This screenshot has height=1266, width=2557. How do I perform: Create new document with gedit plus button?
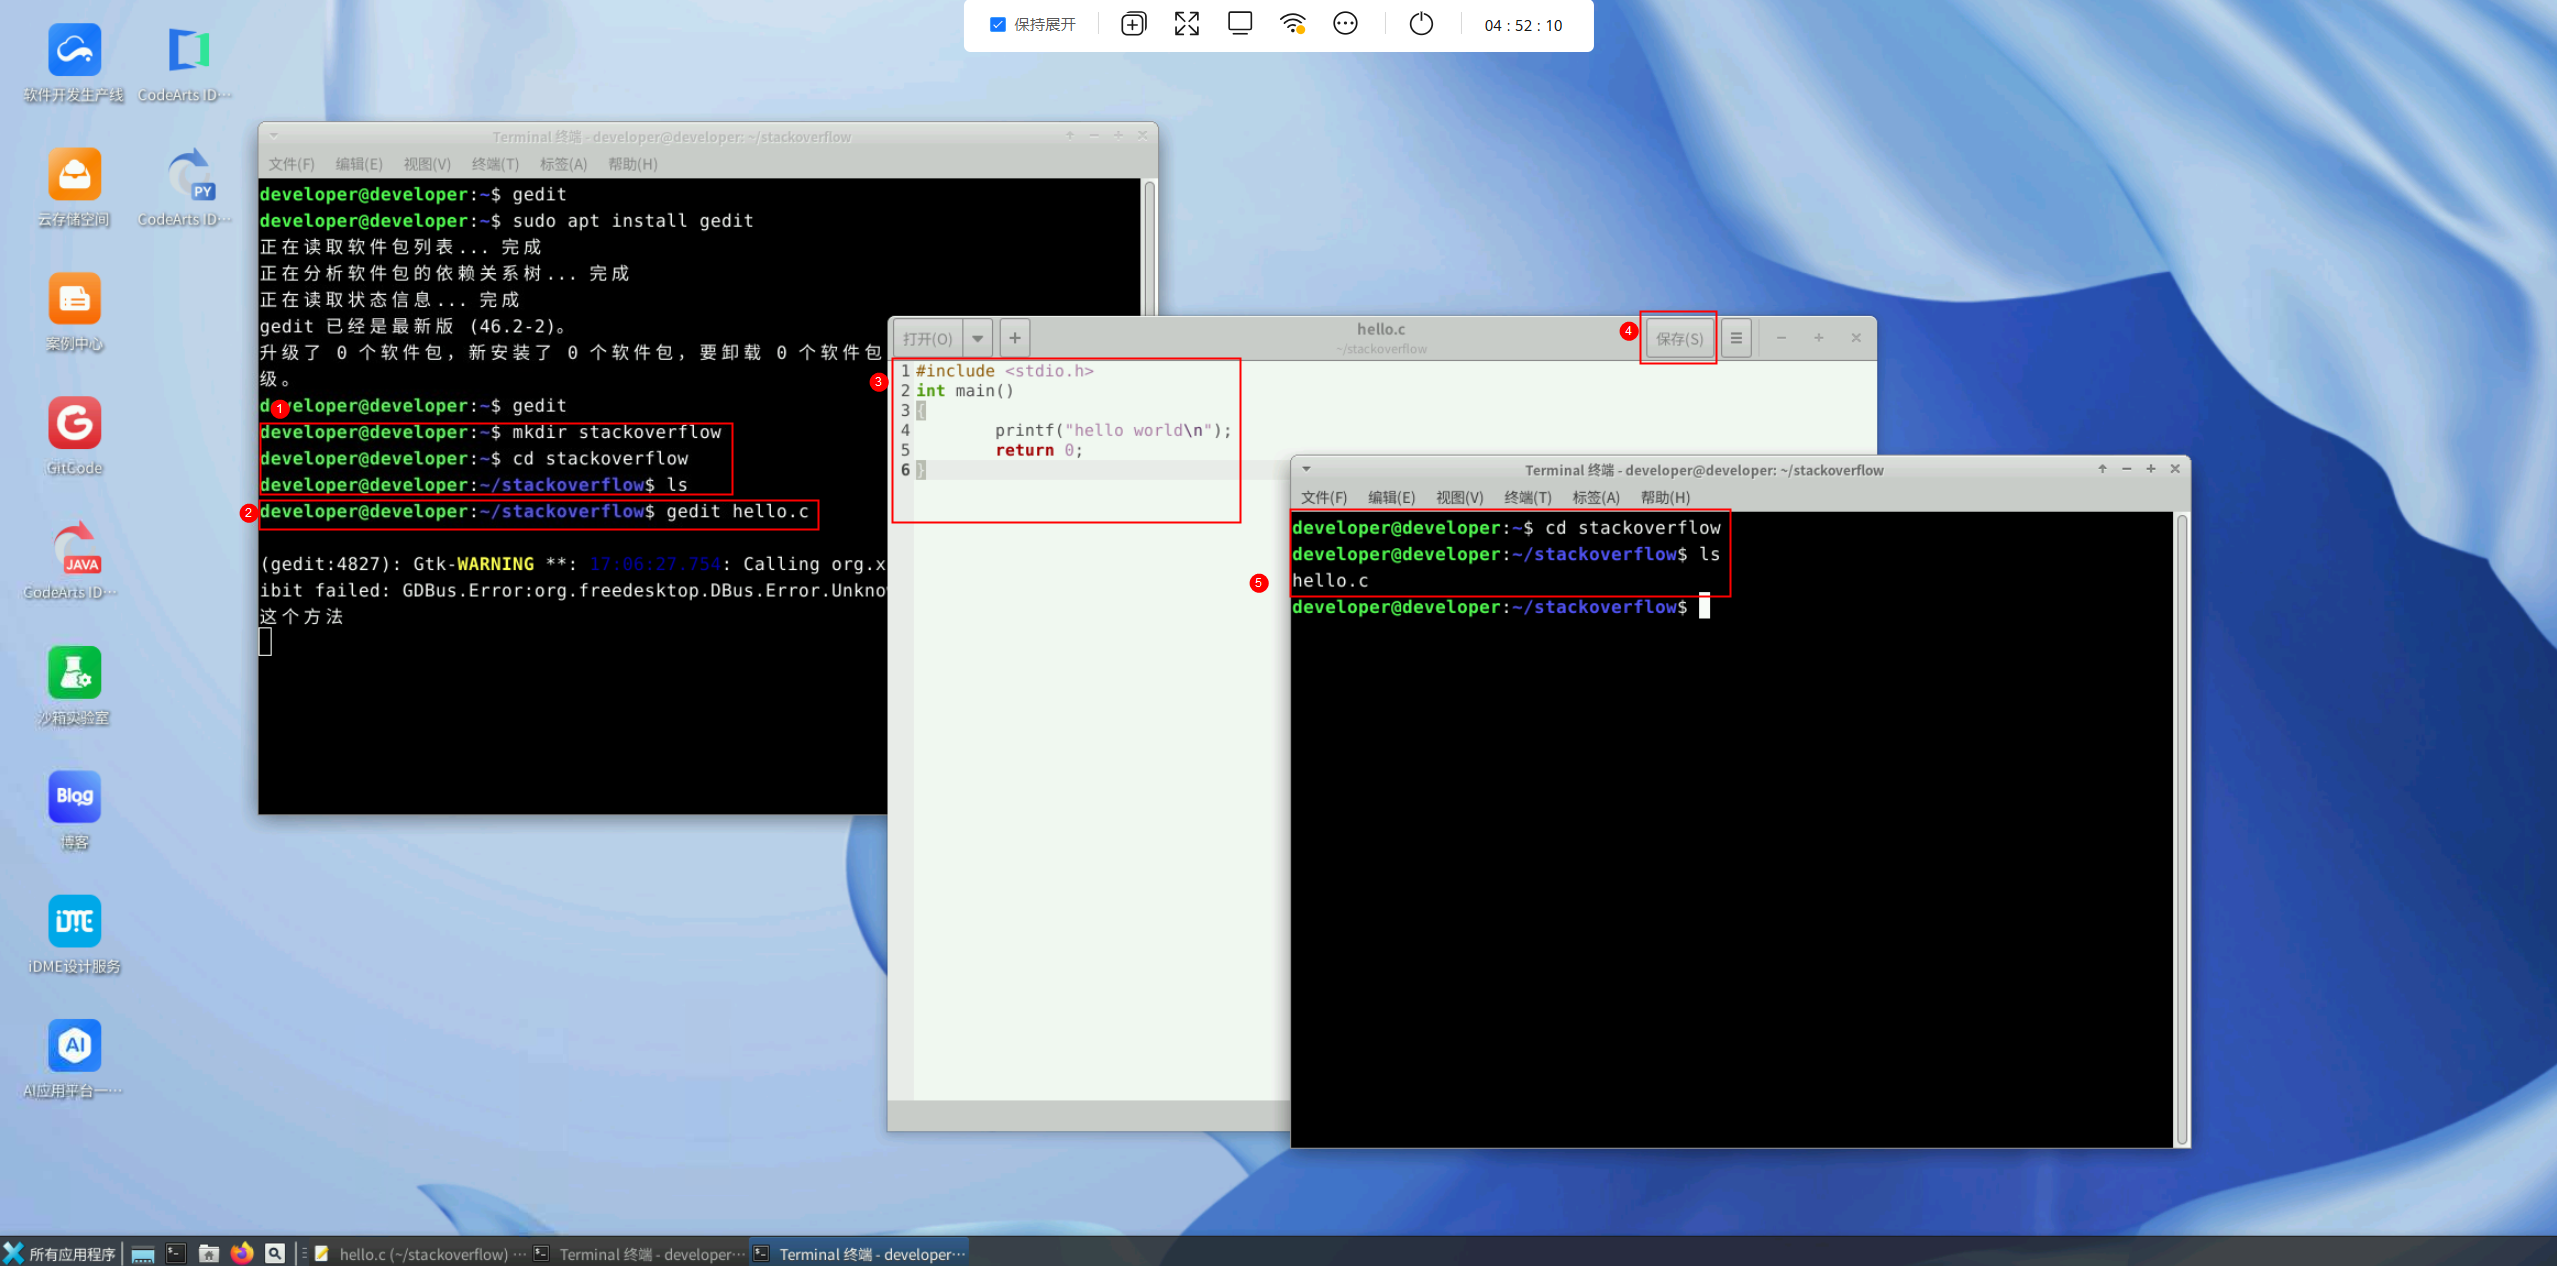pos(1015,338)
